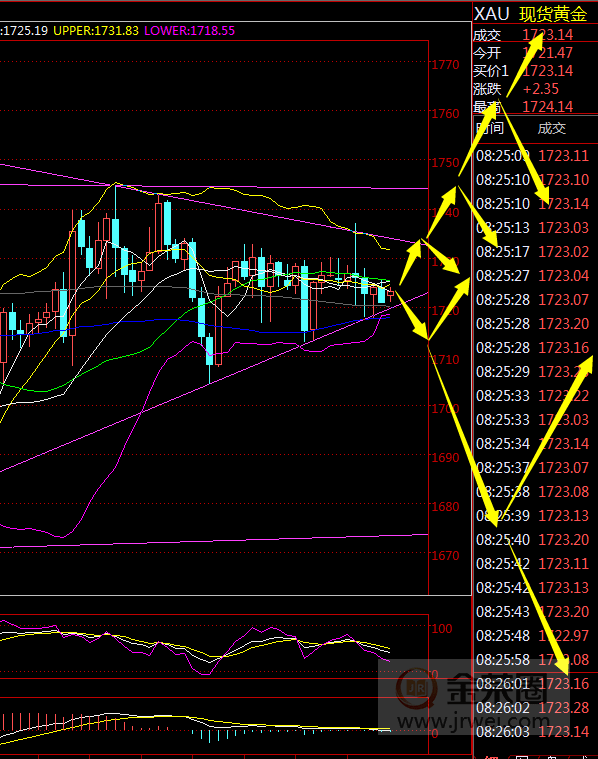Click the 1760 price axis label
598x759 pixels.
(x=445, y=114)
